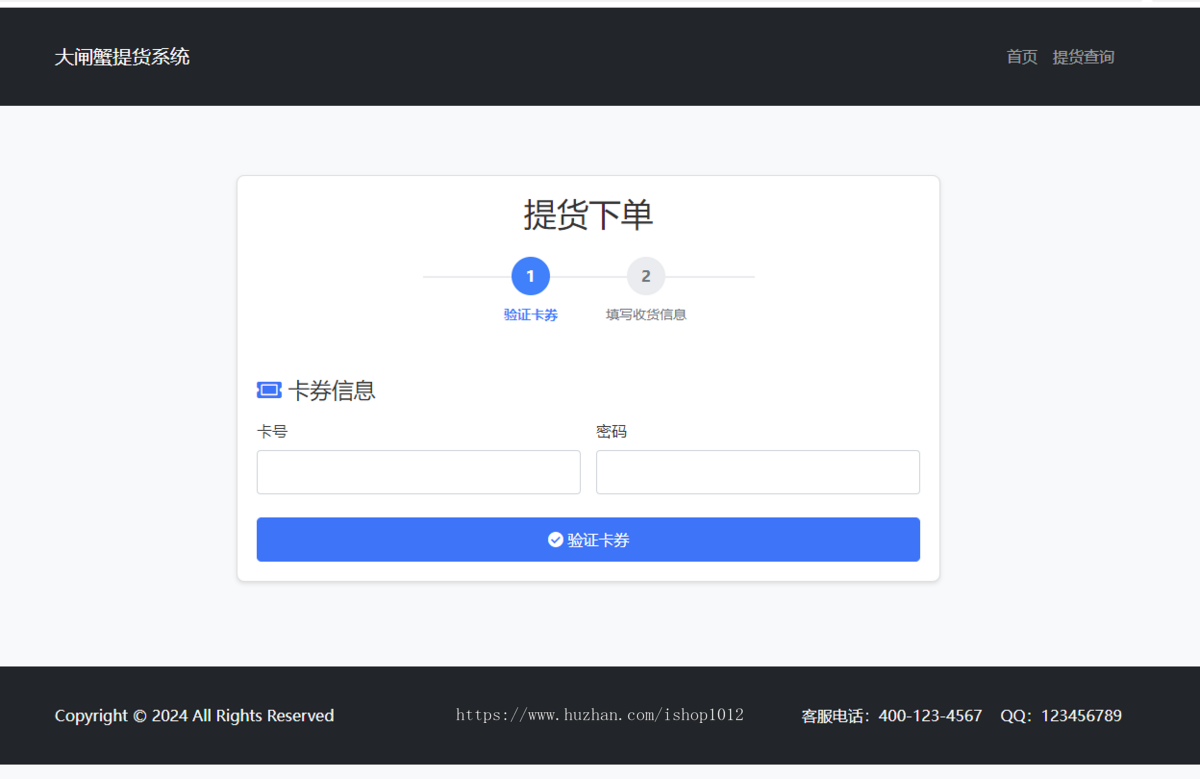Click the QQ: 123456789 footer text
This screenshot has width=1200, height=779.
[x=1061, y=716]
